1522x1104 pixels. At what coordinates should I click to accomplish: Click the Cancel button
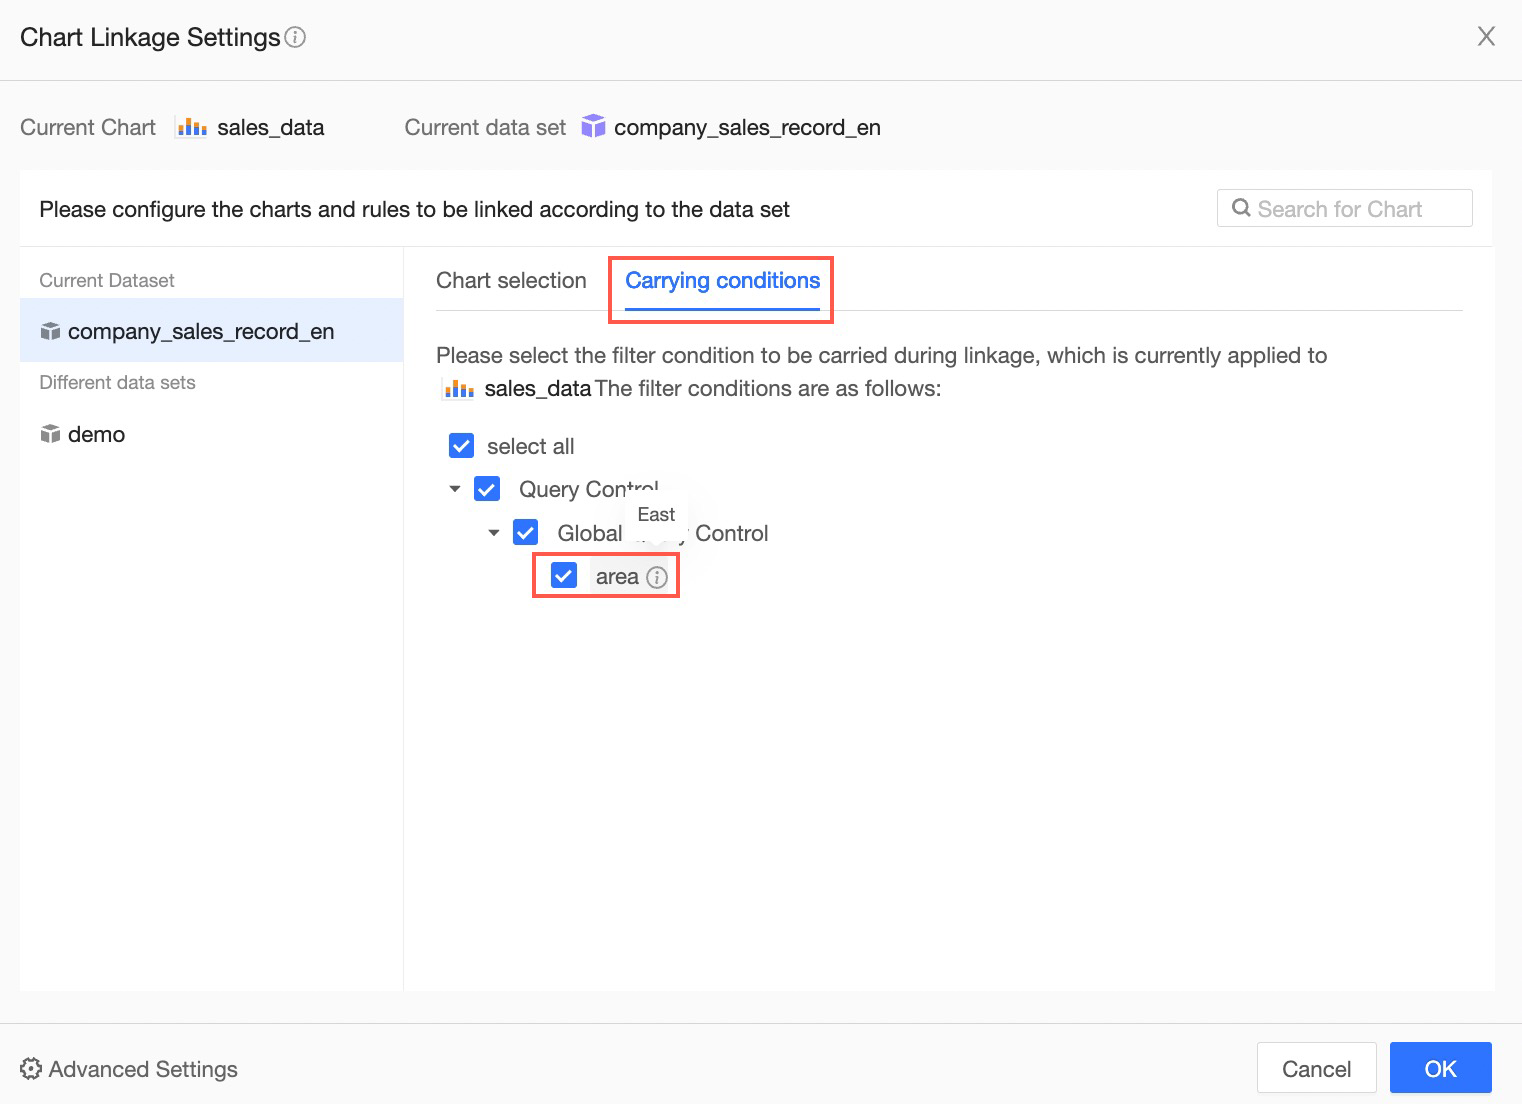[x=1316, y=1069]
